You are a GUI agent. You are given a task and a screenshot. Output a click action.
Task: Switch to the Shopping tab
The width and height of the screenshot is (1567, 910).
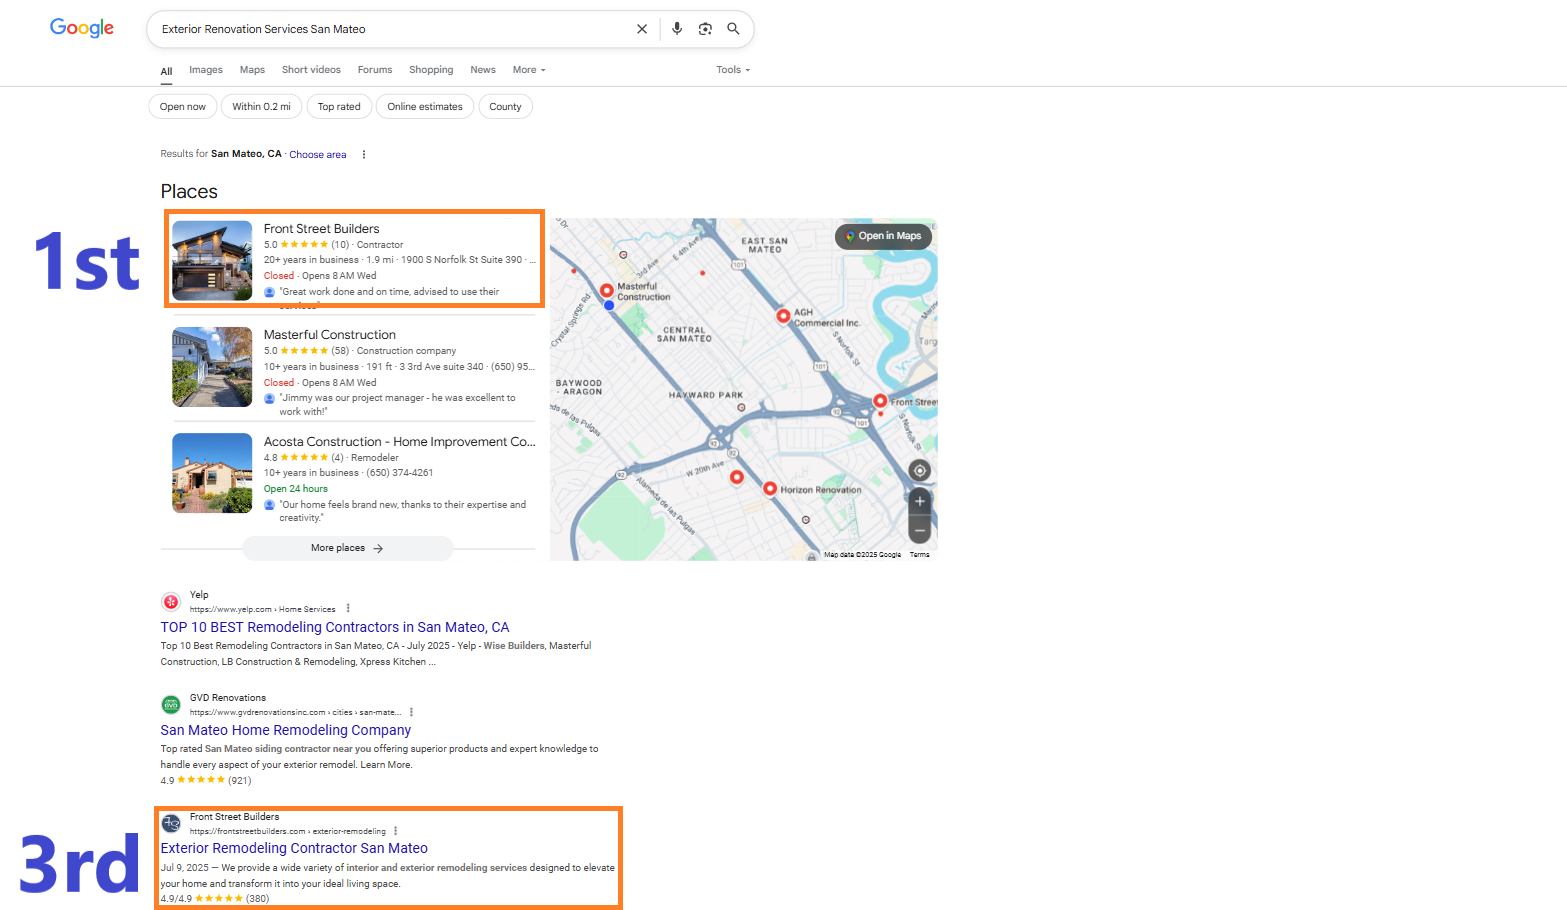click(431, 70)
